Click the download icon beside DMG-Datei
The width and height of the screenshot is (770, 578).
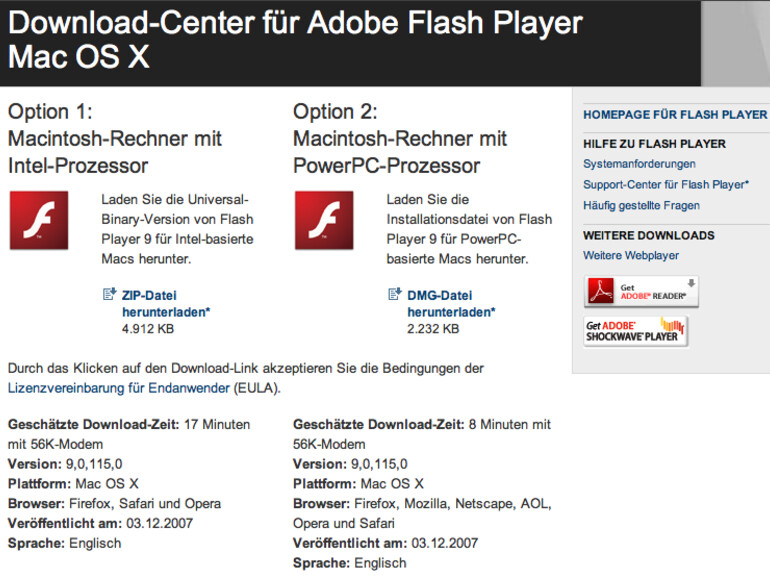tap(394, 295)
